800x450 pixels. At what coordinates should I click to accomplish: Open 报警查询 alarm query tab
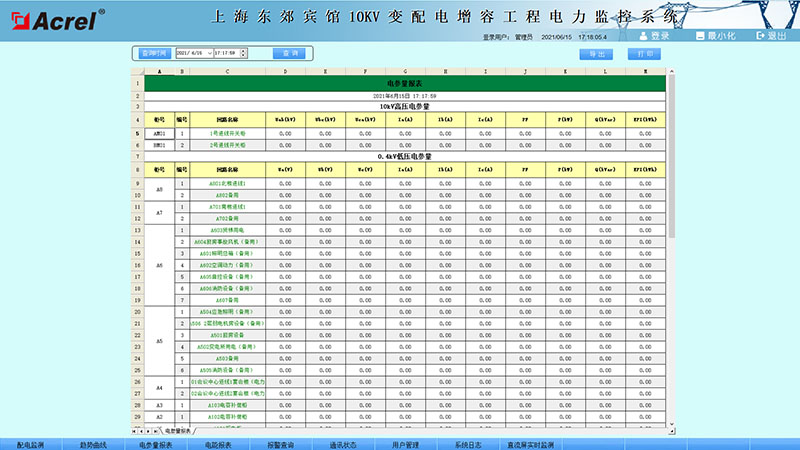click(x=280, y=443)
